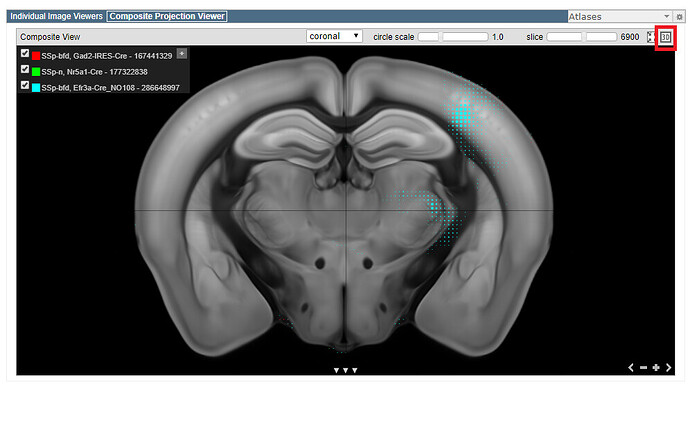Click the red swatch for Gad2-IRES-Cre
The width and height of the screenshot is (690, 441).
(x=36, y=56)
